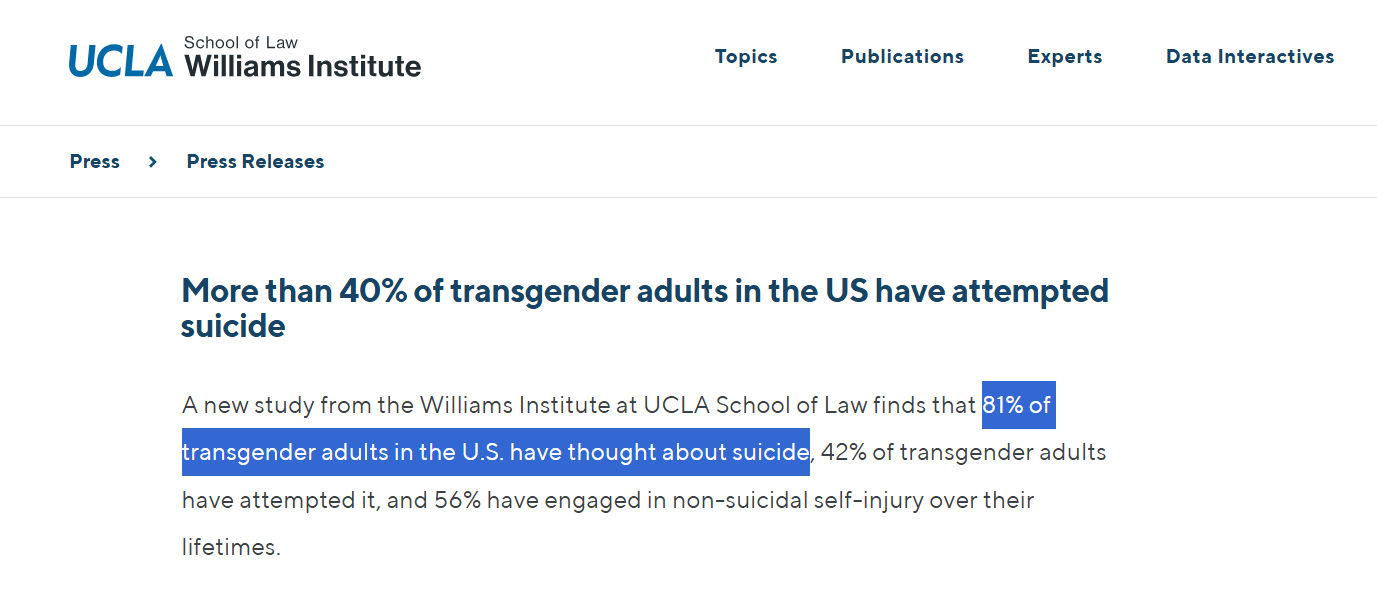Screen dimensions: 1377x592
Task: Click the headline about 40% of transgender adults
Action: [645, 308]
